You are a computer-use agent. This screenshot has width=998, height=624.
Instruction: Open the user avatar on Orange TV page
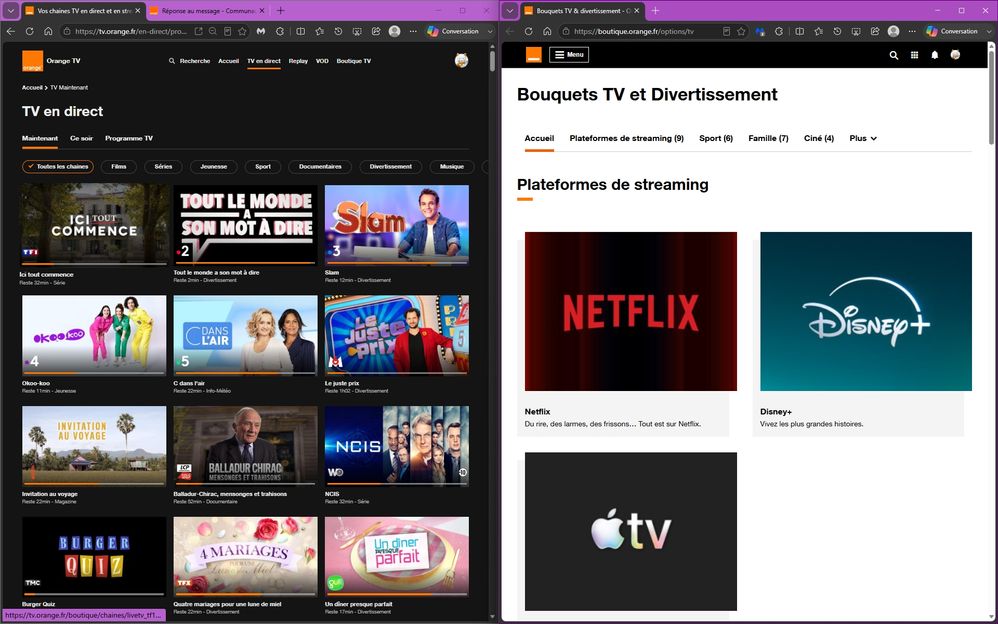click(461, 60)
